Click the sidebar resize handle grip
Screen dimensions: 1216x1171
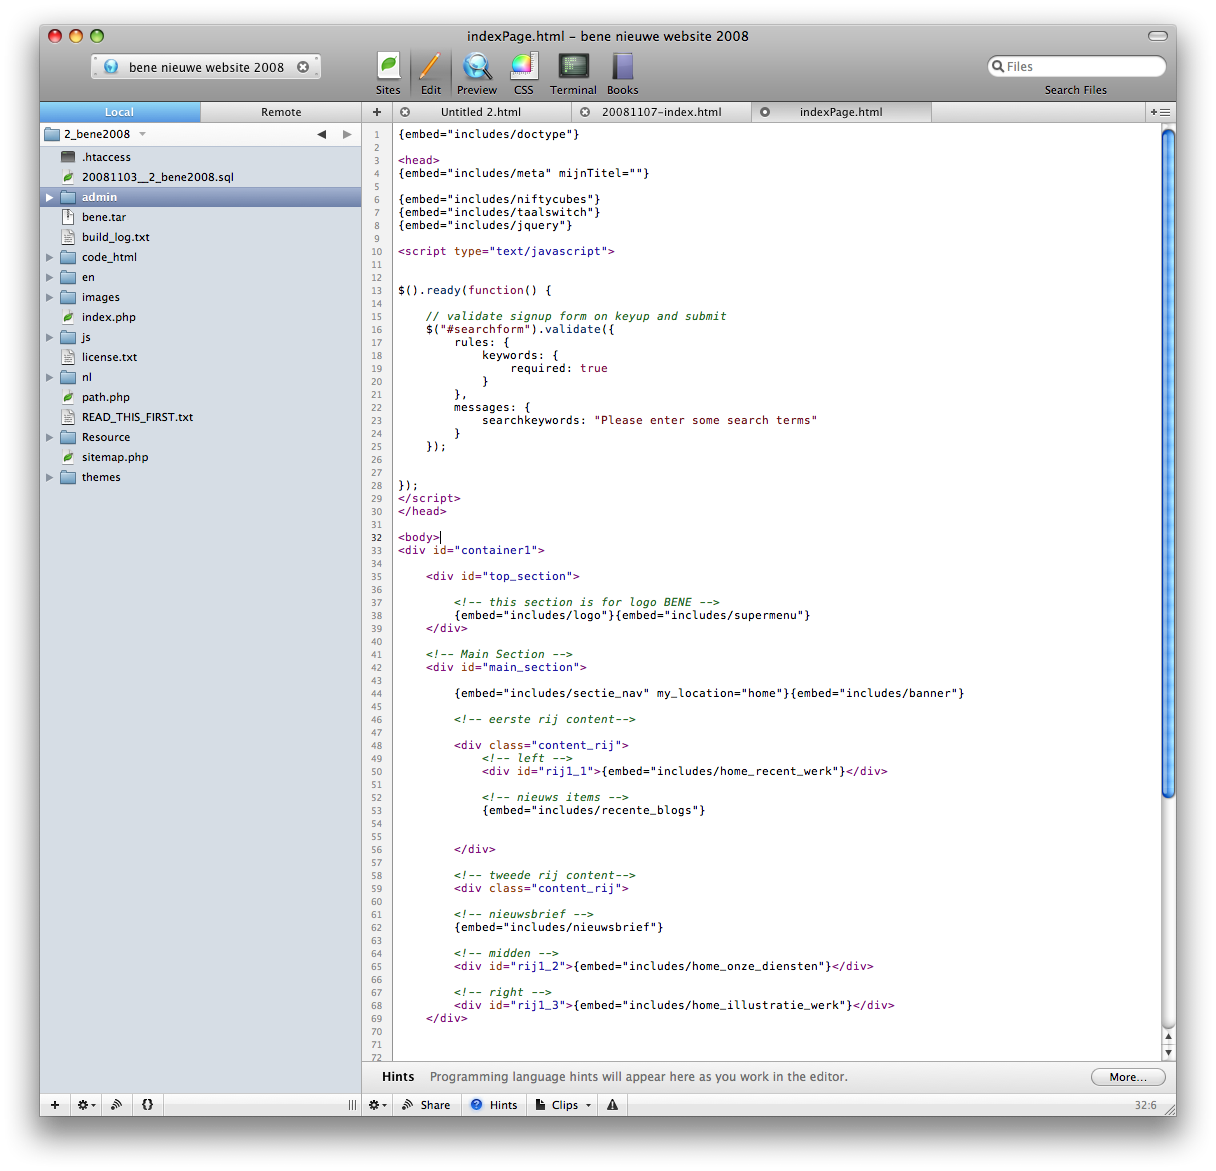point(352,1105)
